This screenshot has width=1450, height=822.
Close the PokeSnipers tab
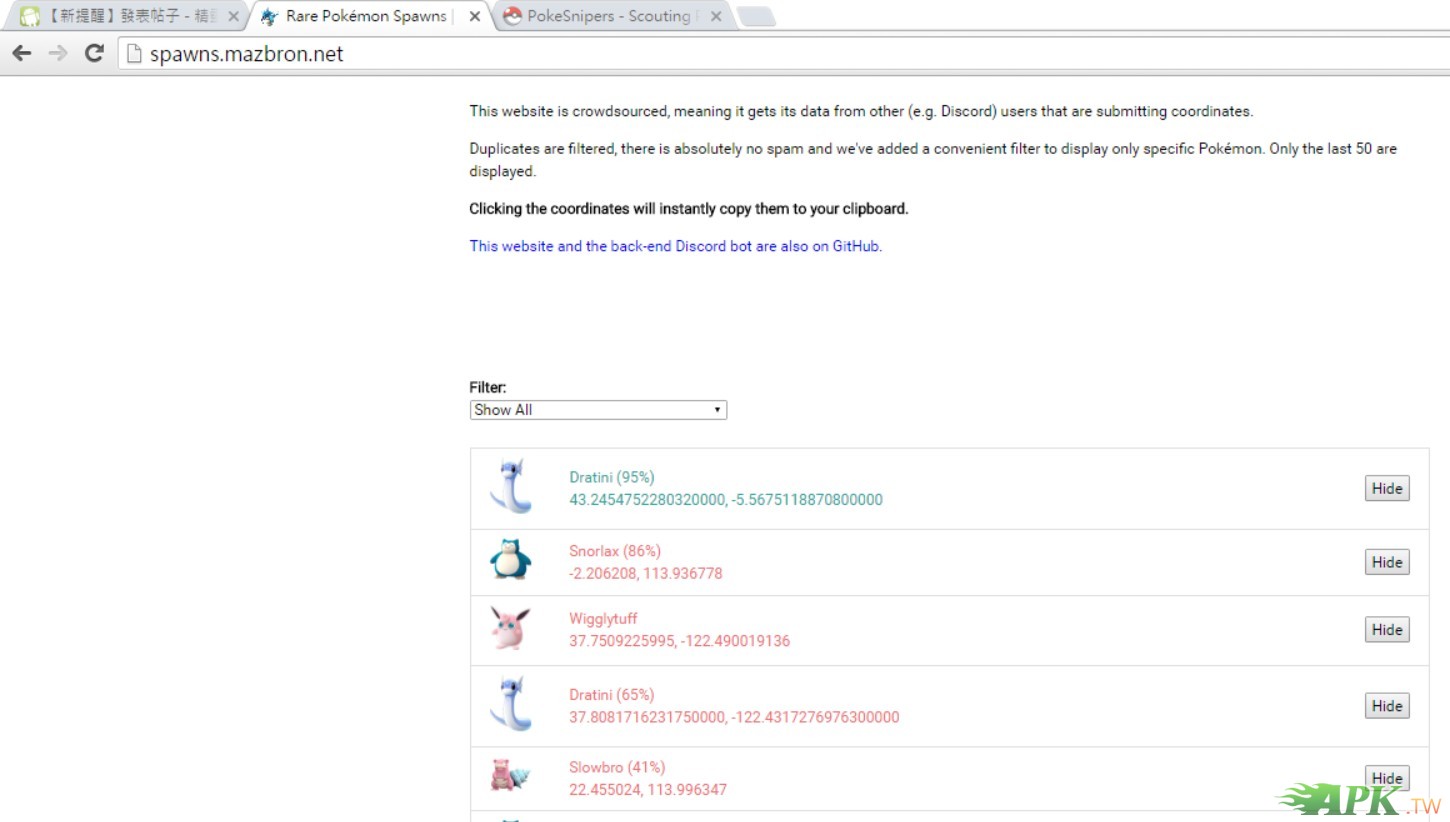click(x=716, y=16)
